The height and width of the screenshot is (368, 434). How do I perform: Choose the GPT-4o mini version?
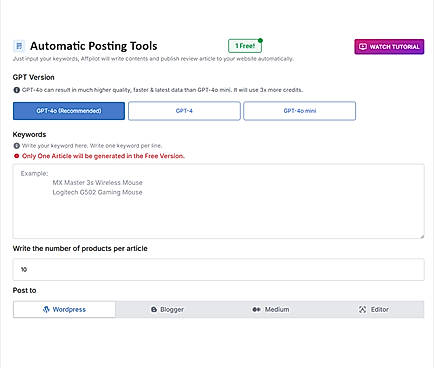point(299,111)
